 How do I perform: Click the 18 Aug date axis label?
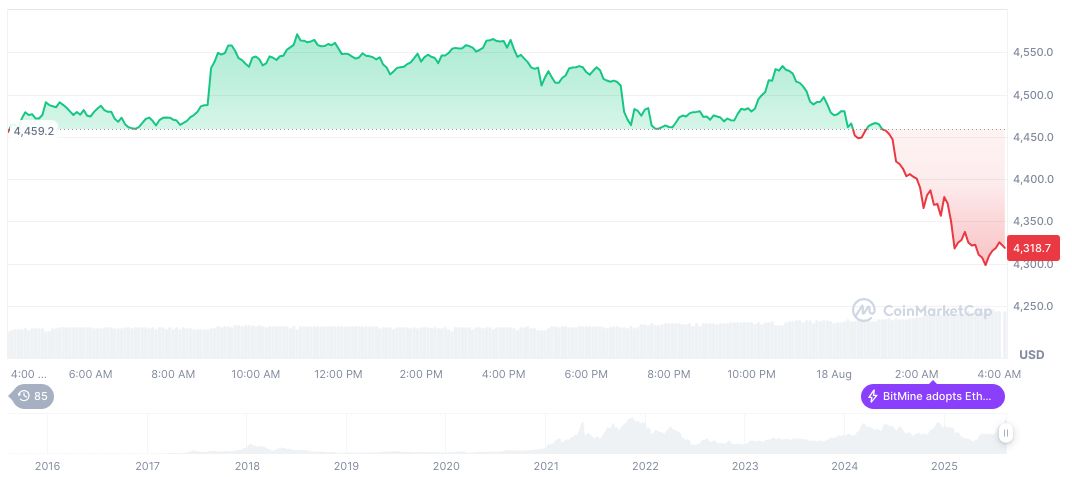point(833,374)
